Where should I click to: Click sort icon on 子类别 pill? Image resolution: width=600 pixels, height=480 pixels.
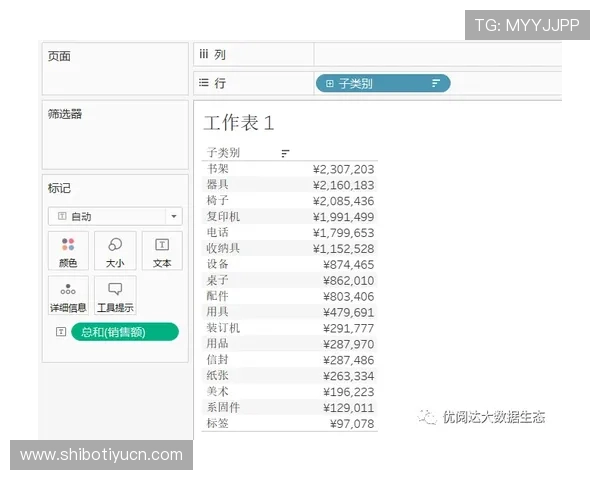tap(436, 83)
